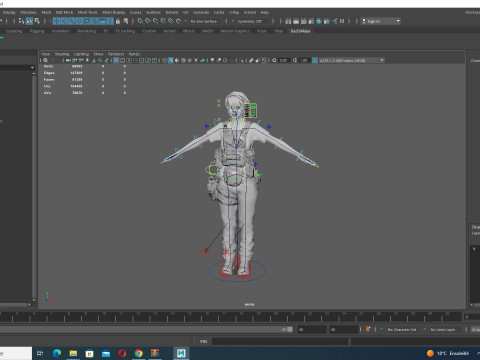480x360 pixels.
Task: Open Microsoft Edge from the taskbar
Action: tap(57, 353)
